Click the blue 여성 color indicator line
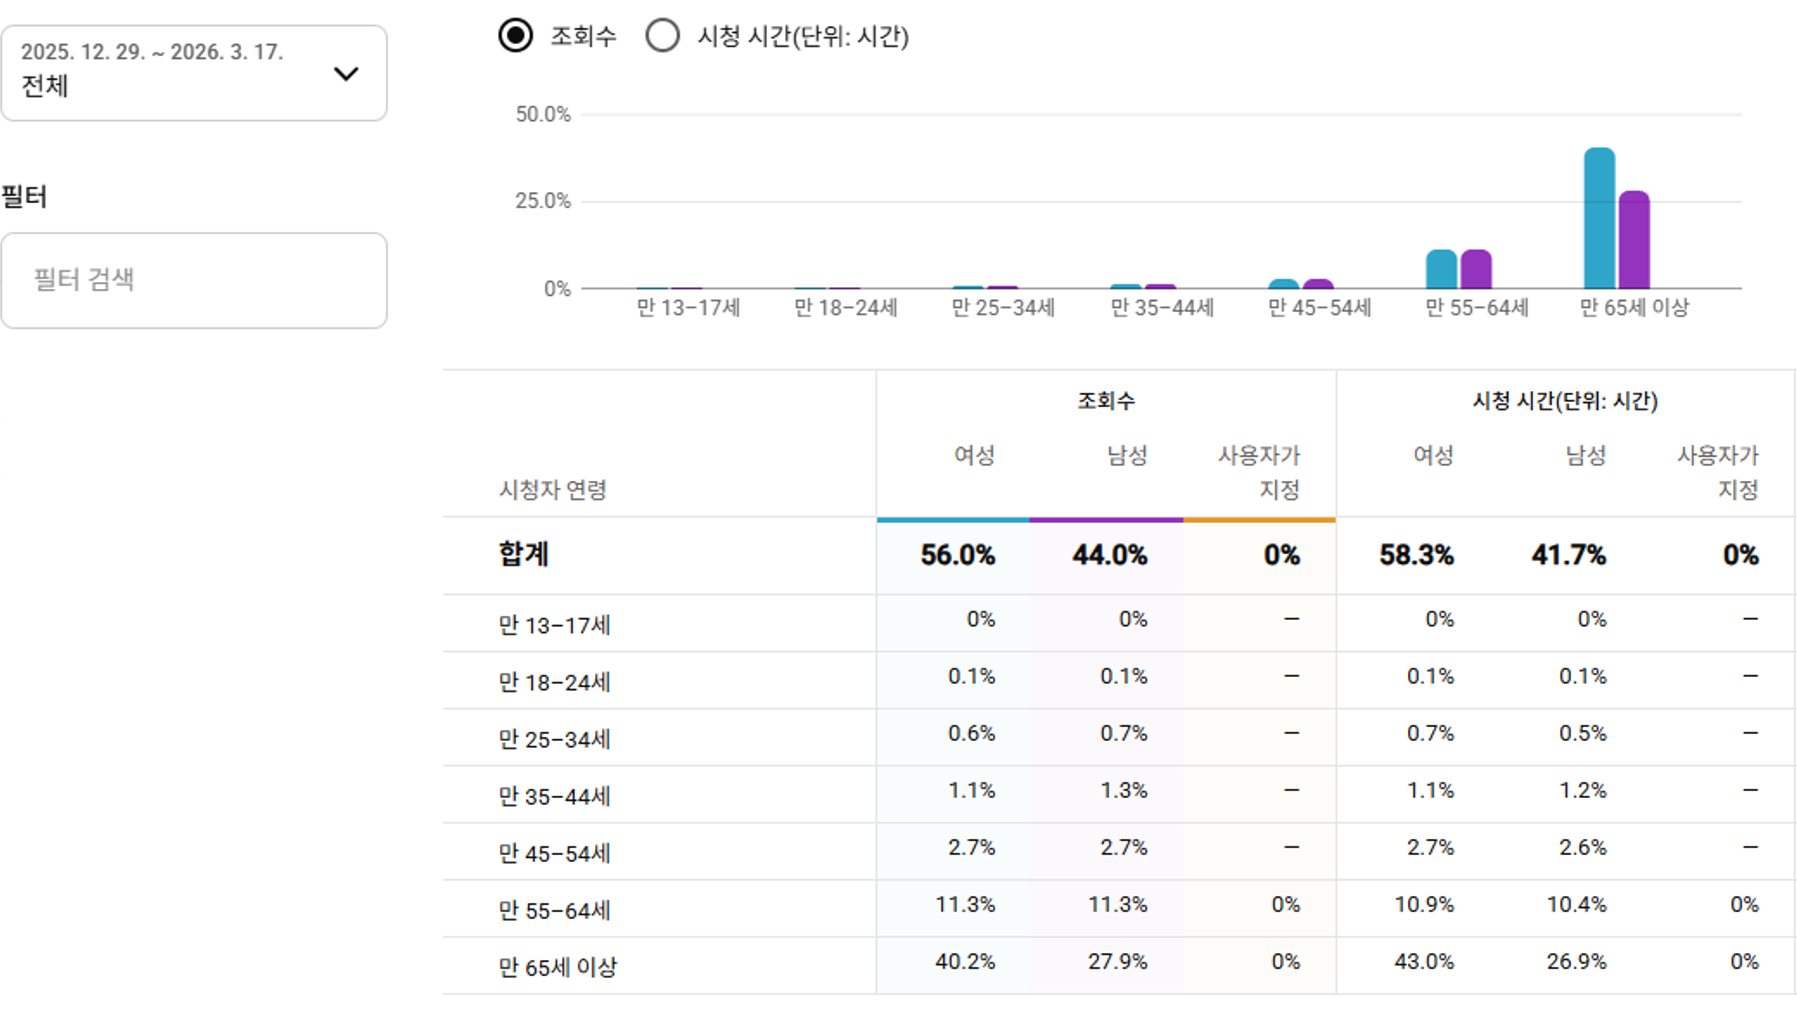This screenshot has width=1797, height=1016. click(953, 520)
